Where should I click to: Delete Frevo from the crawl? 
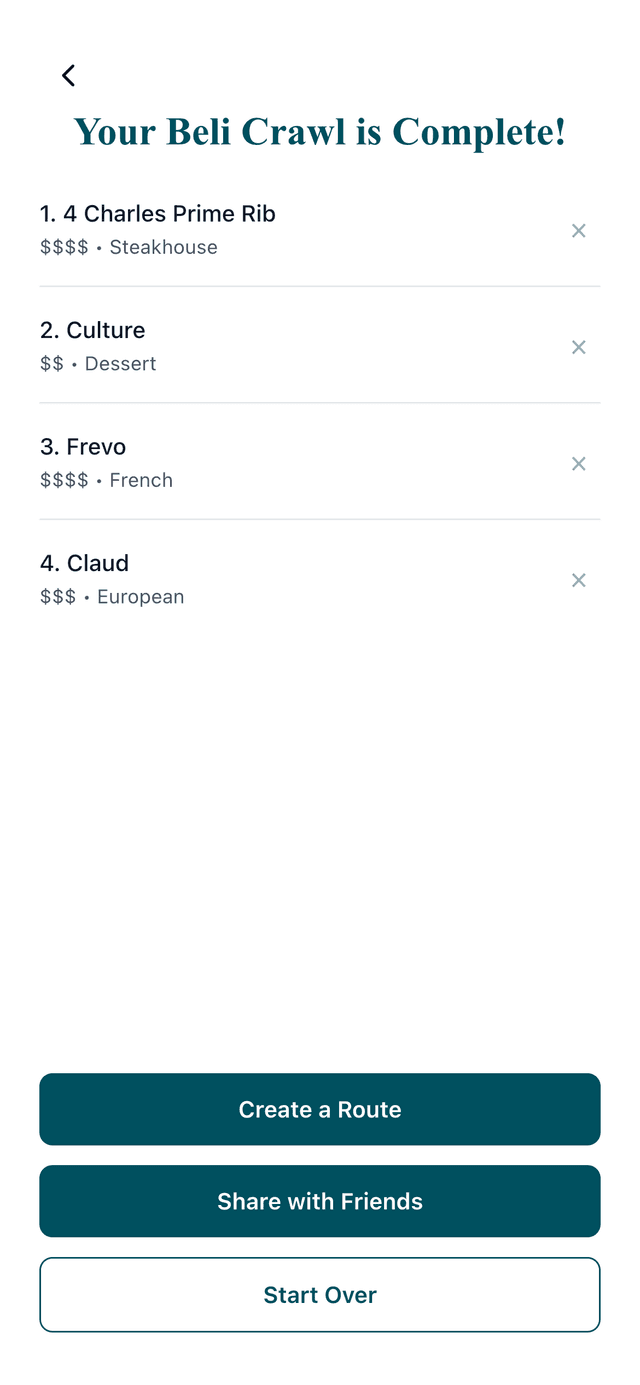click(578, 464)
